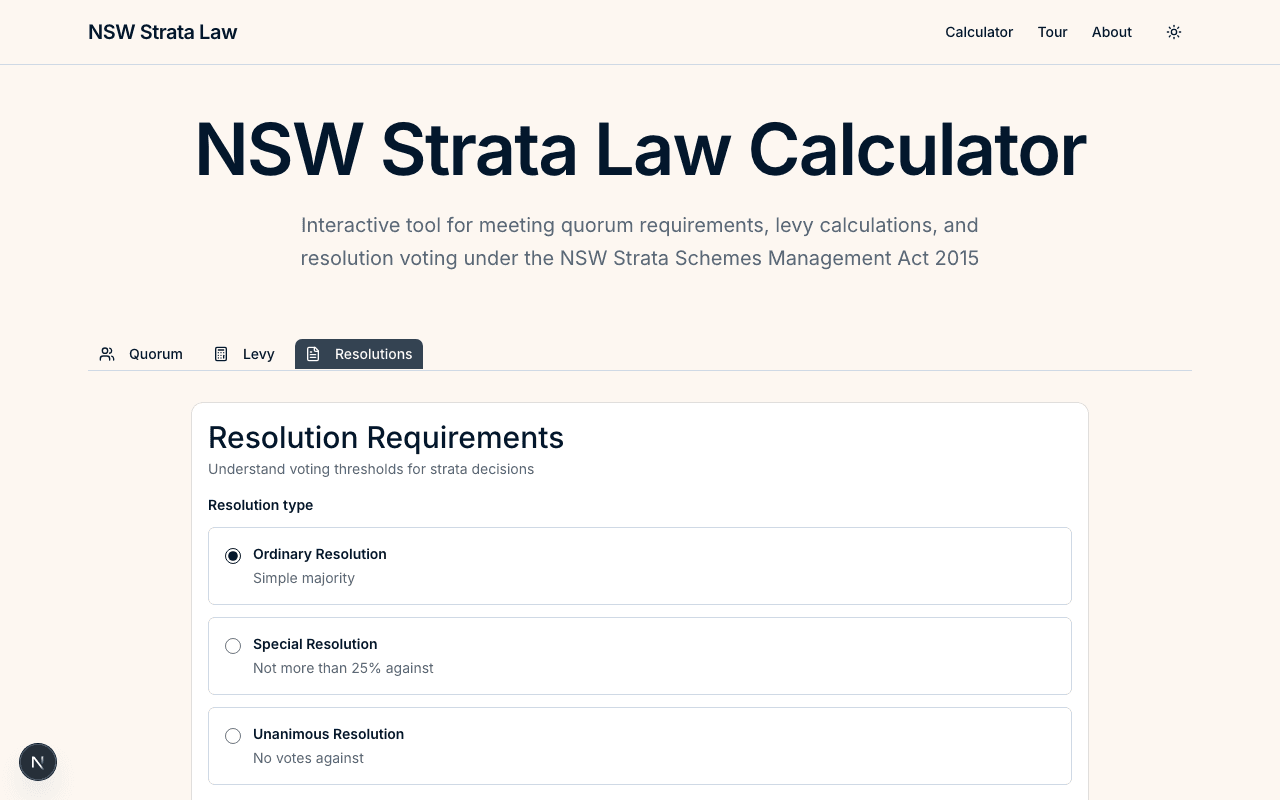Image resolution: width=1280 pixels, height=800 pixels.
Task: Click the 'Resolution Requirements' heading
Action: (386, 438)
